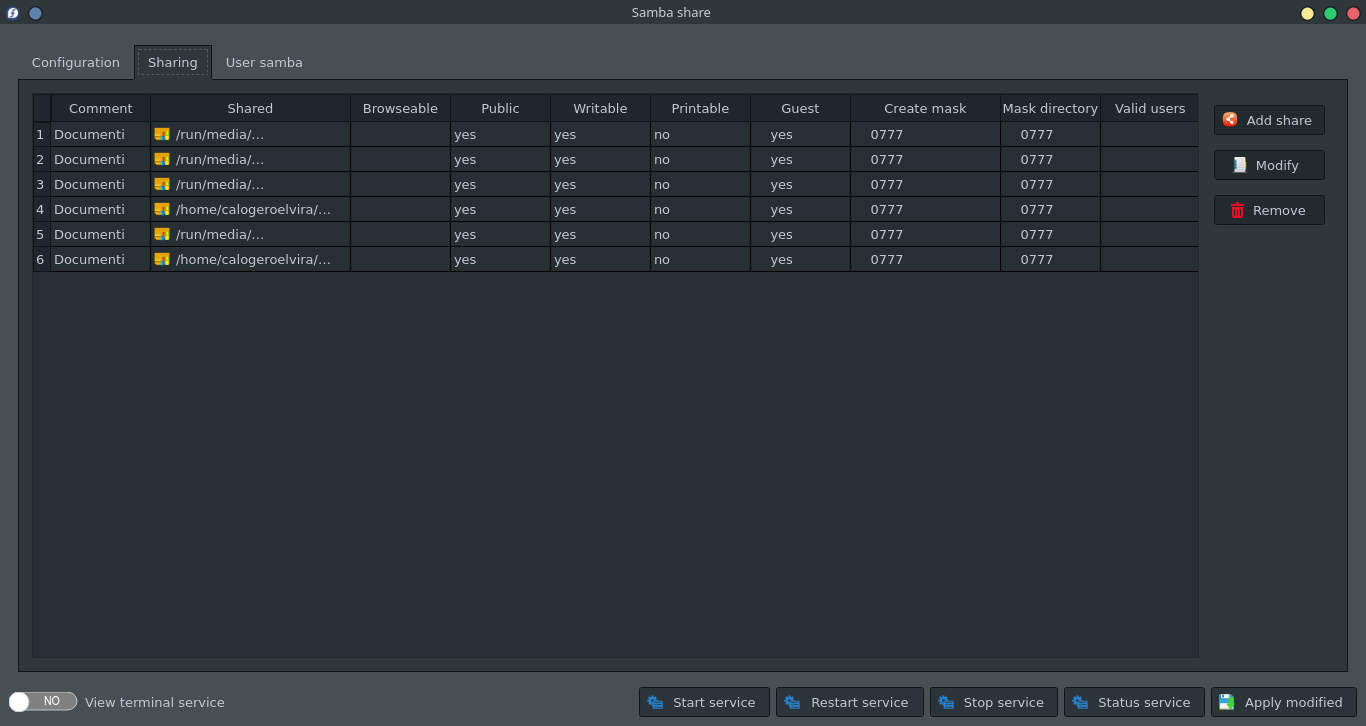The image size is (1366, 726).
Task: Click Printable no cell in row 5
Action: tap(700, 234)
